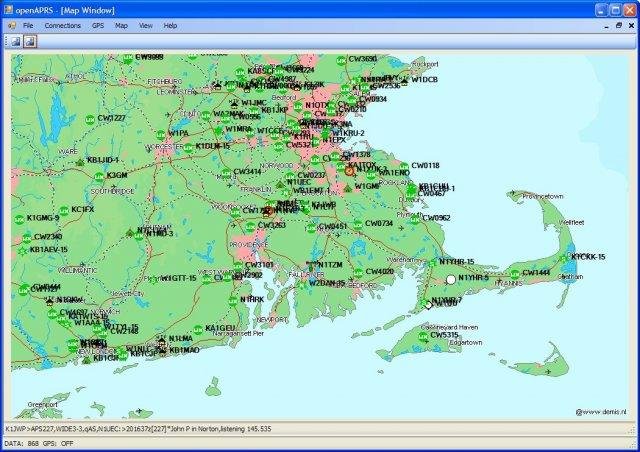640x452 pixels.
Task: Select the CW4020 station icon
Action: 358,272
